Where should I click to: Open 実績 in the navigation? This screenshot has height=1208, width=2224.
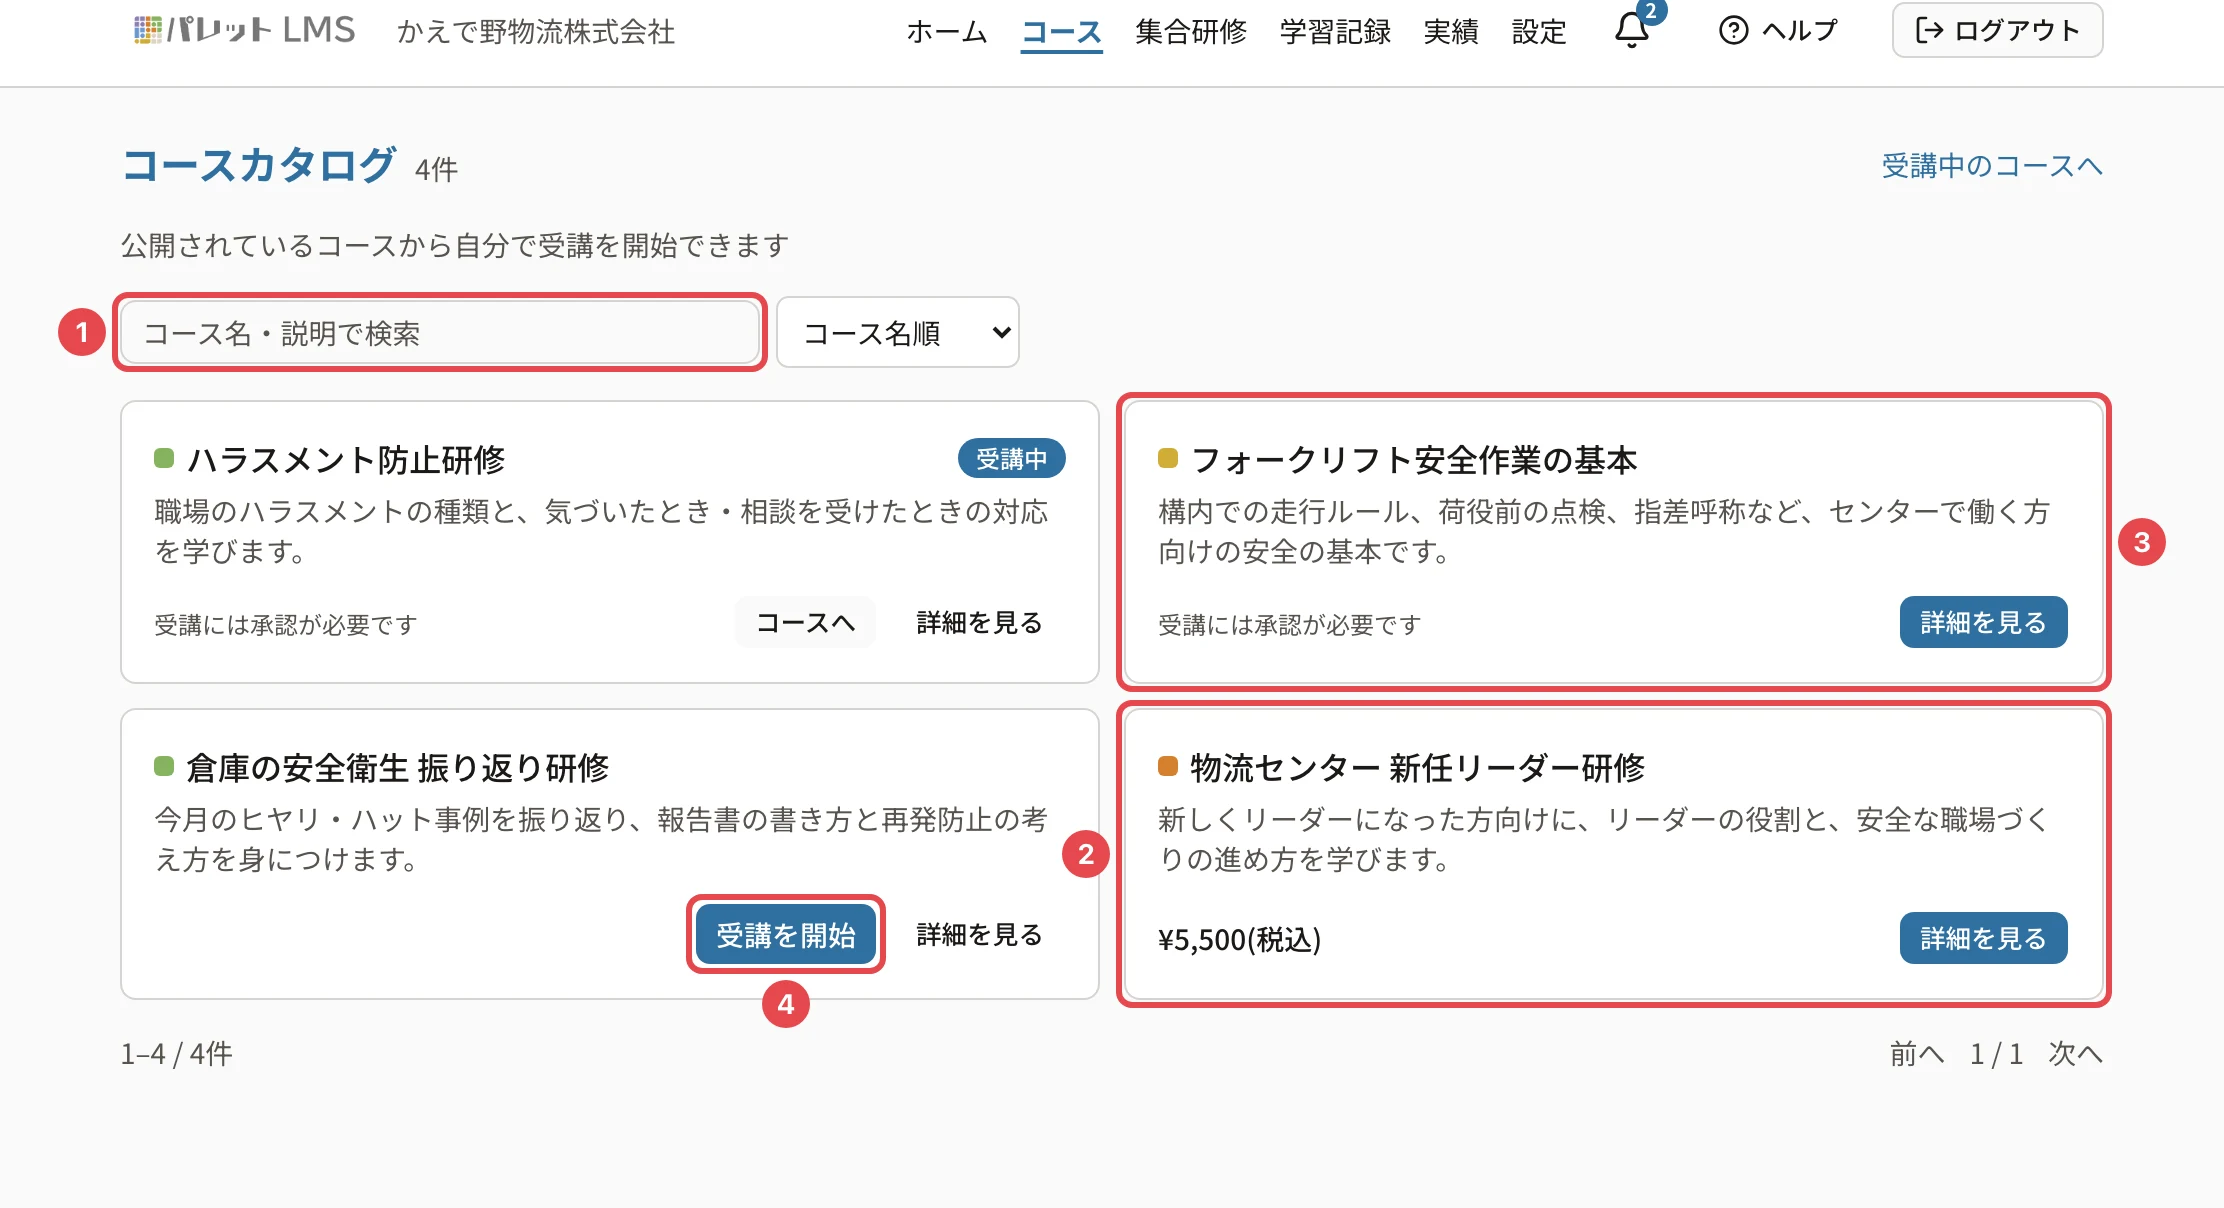[1451, 32]
